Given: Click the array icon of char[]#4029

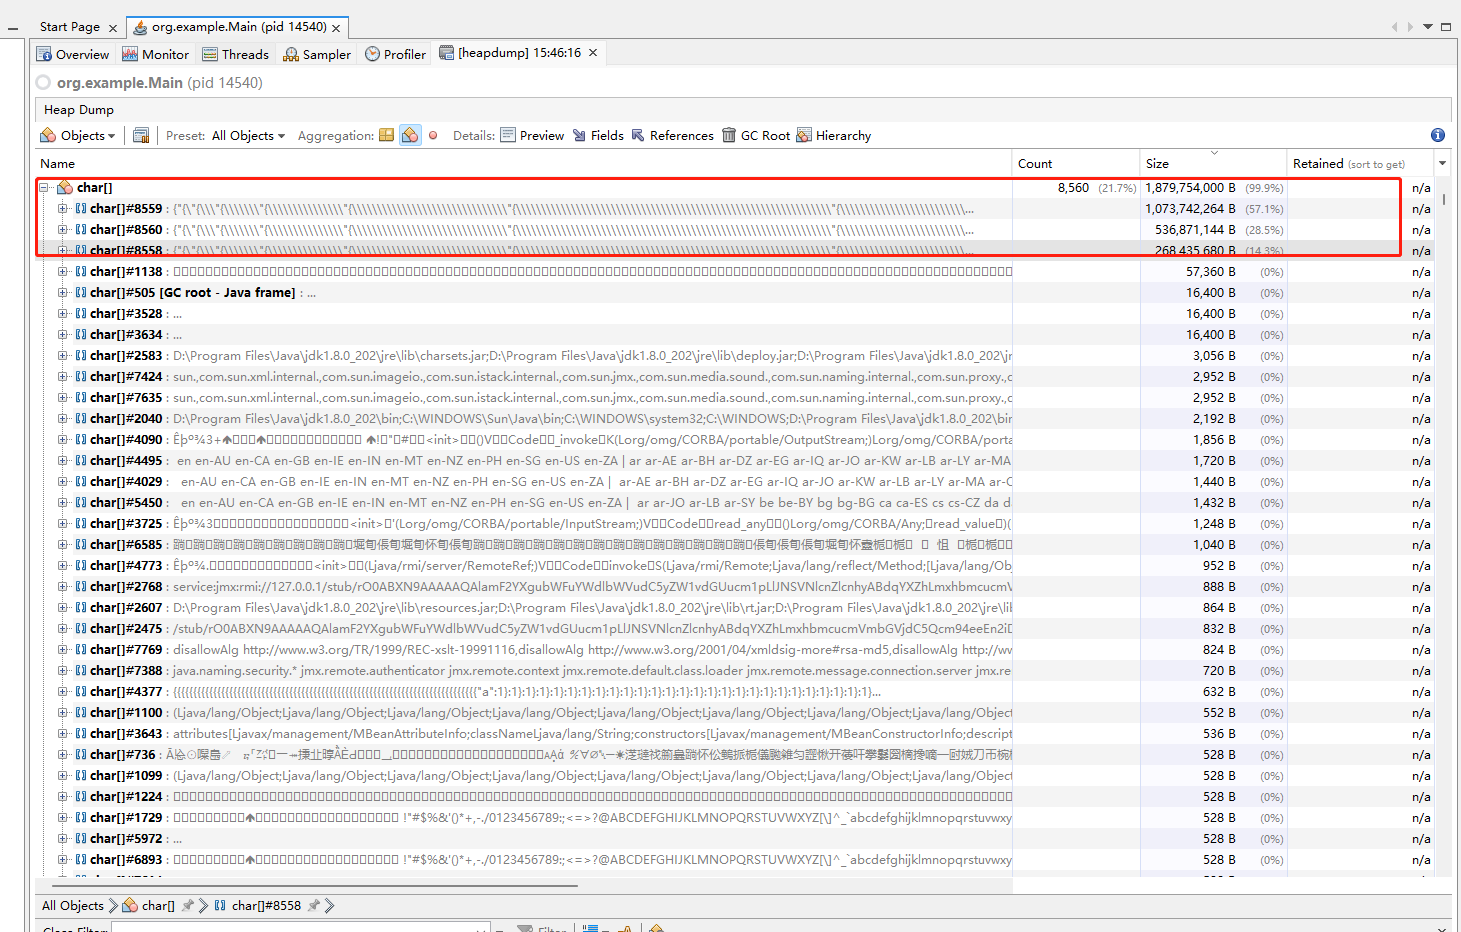Looking at the screenshot, I should [x=81, y=482].
